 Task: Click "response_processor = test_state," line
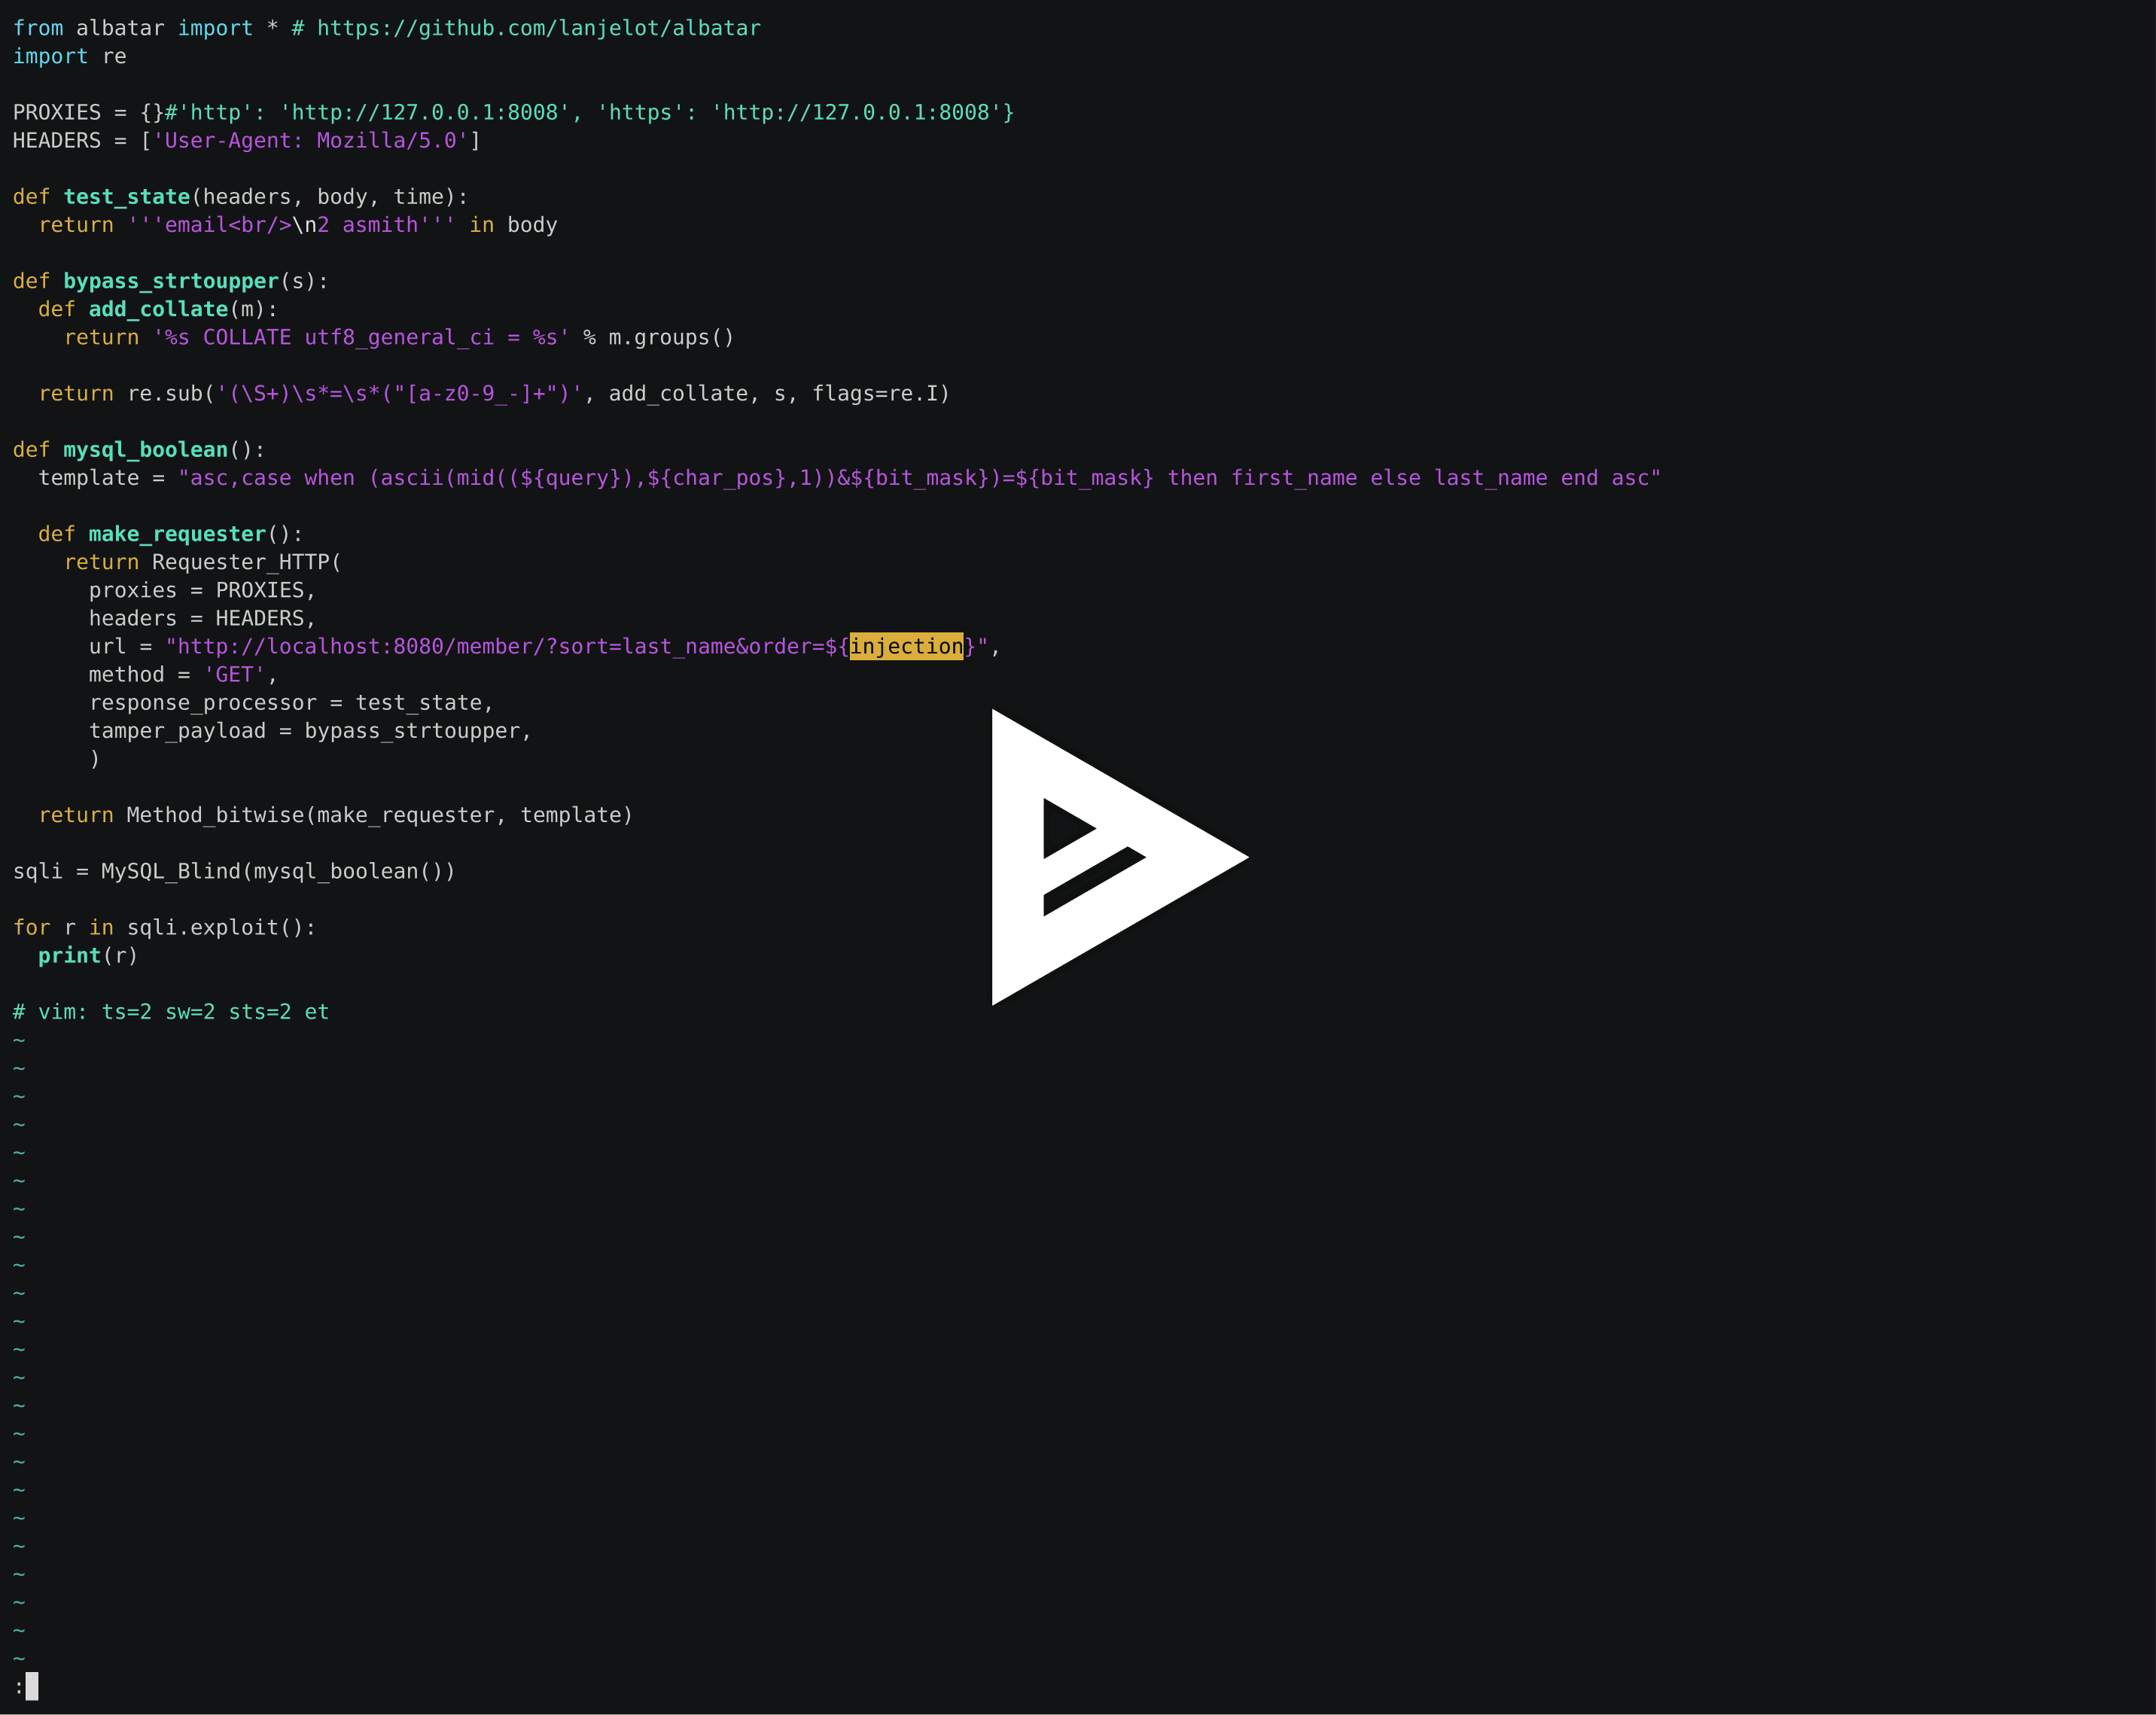[291, 703]
